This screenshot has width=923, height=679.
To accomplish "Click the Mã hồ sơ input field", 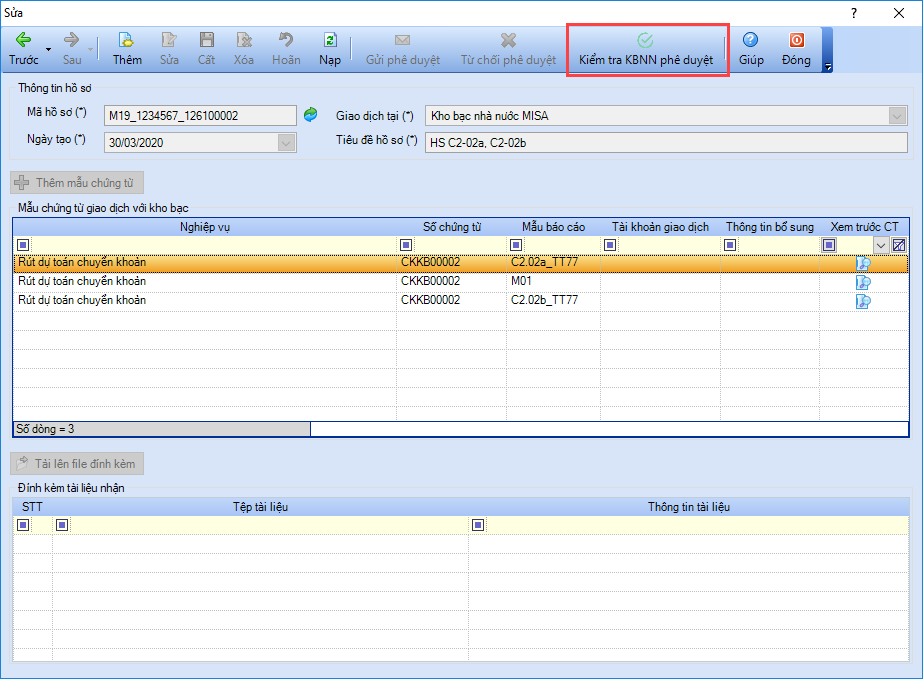I will click(200, 115).
